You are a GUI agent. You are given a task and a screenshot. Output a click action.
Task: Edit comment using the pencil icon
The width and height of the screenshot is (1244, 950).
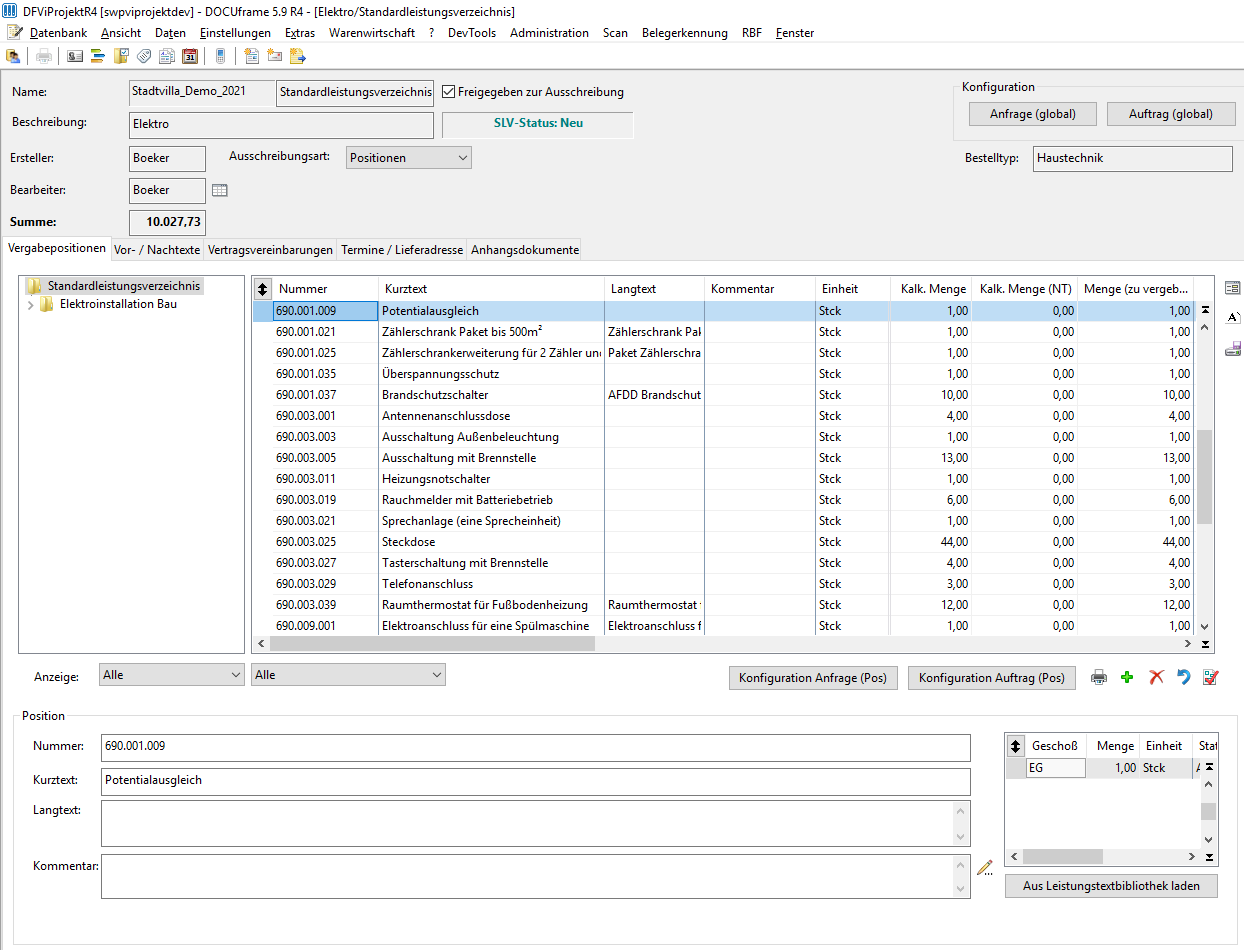pyautogui.click(x=985, y=867)
